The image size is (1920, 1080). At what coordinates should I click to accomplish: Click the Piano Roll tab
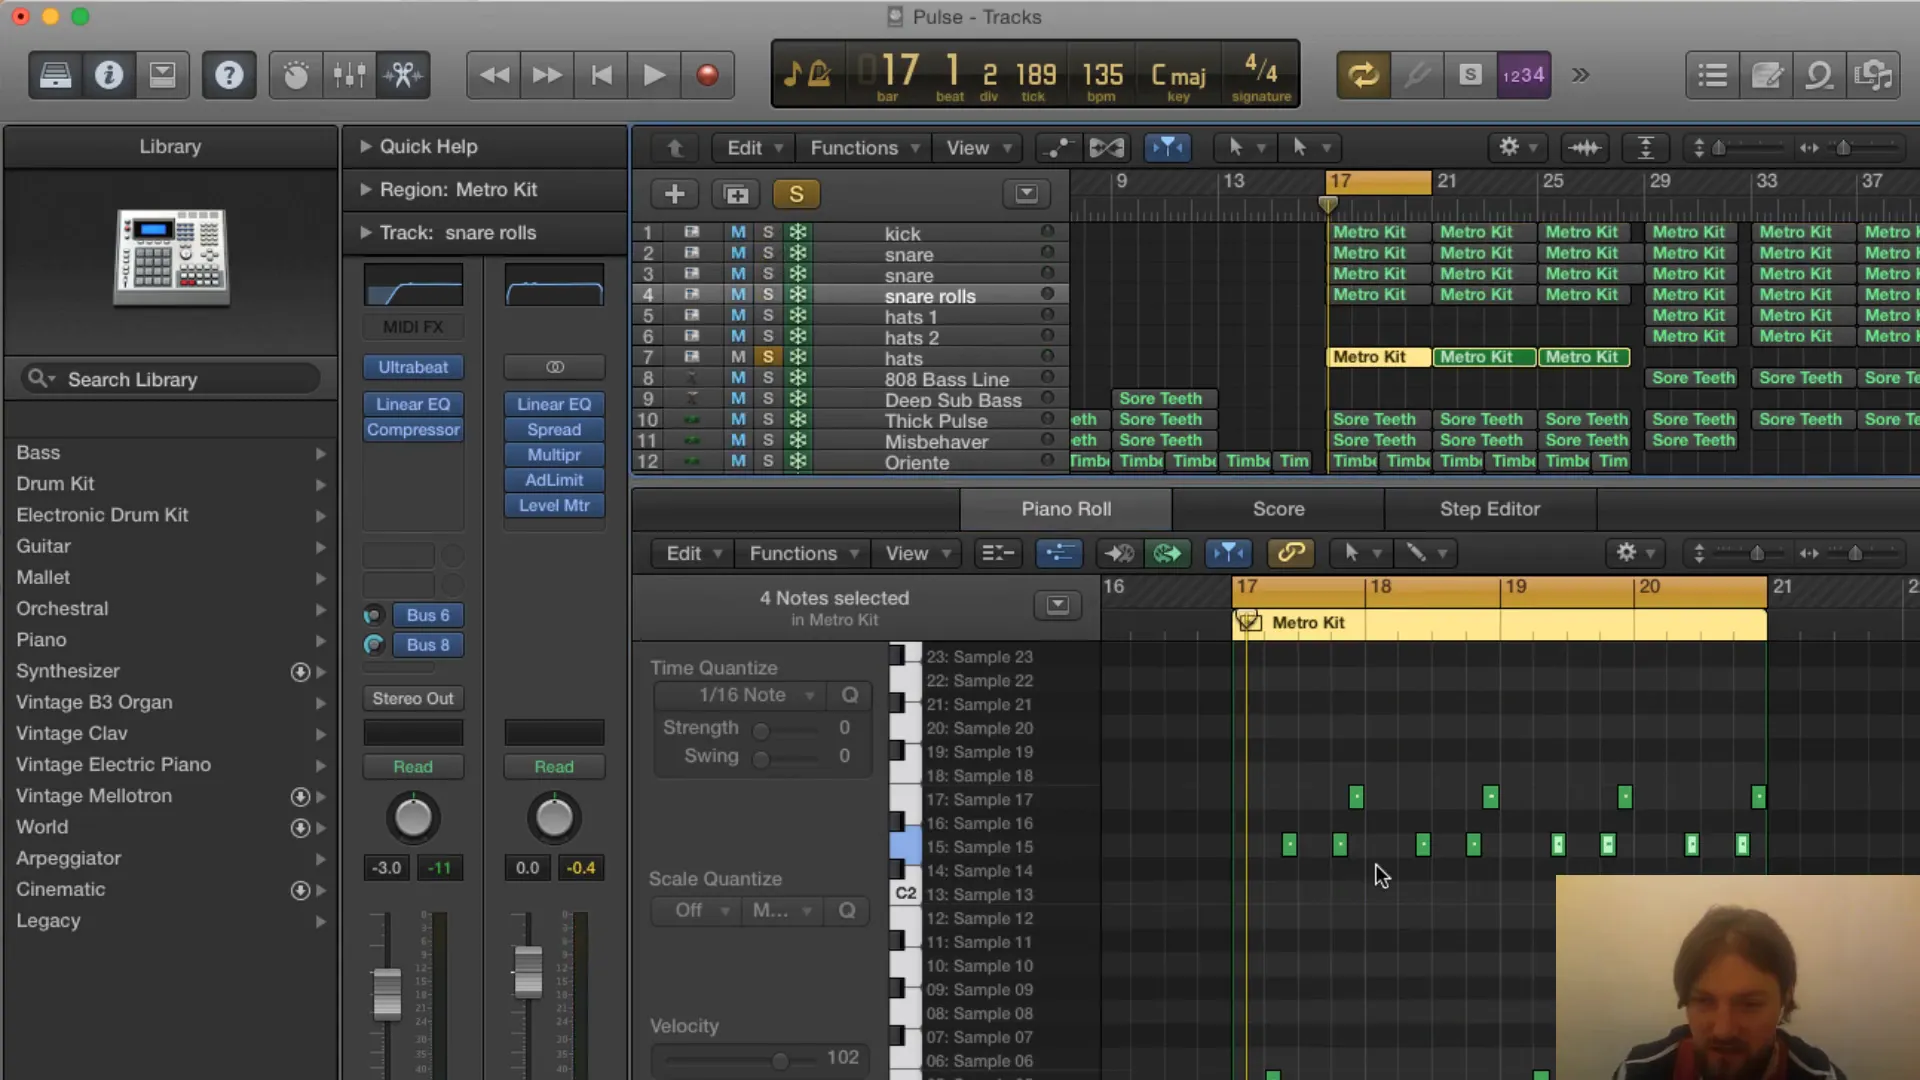[x=1065, y=508]
